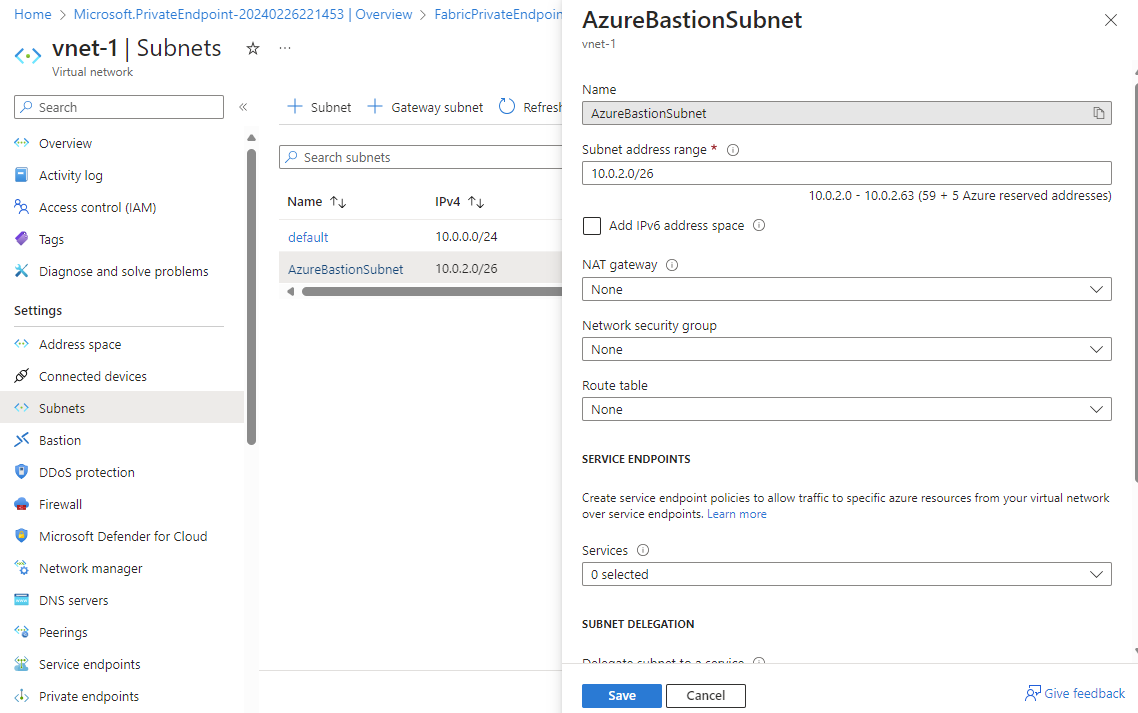Refresh the subnets list
Viewport: 1138px width, 713px height.
(x=530, y=106)
